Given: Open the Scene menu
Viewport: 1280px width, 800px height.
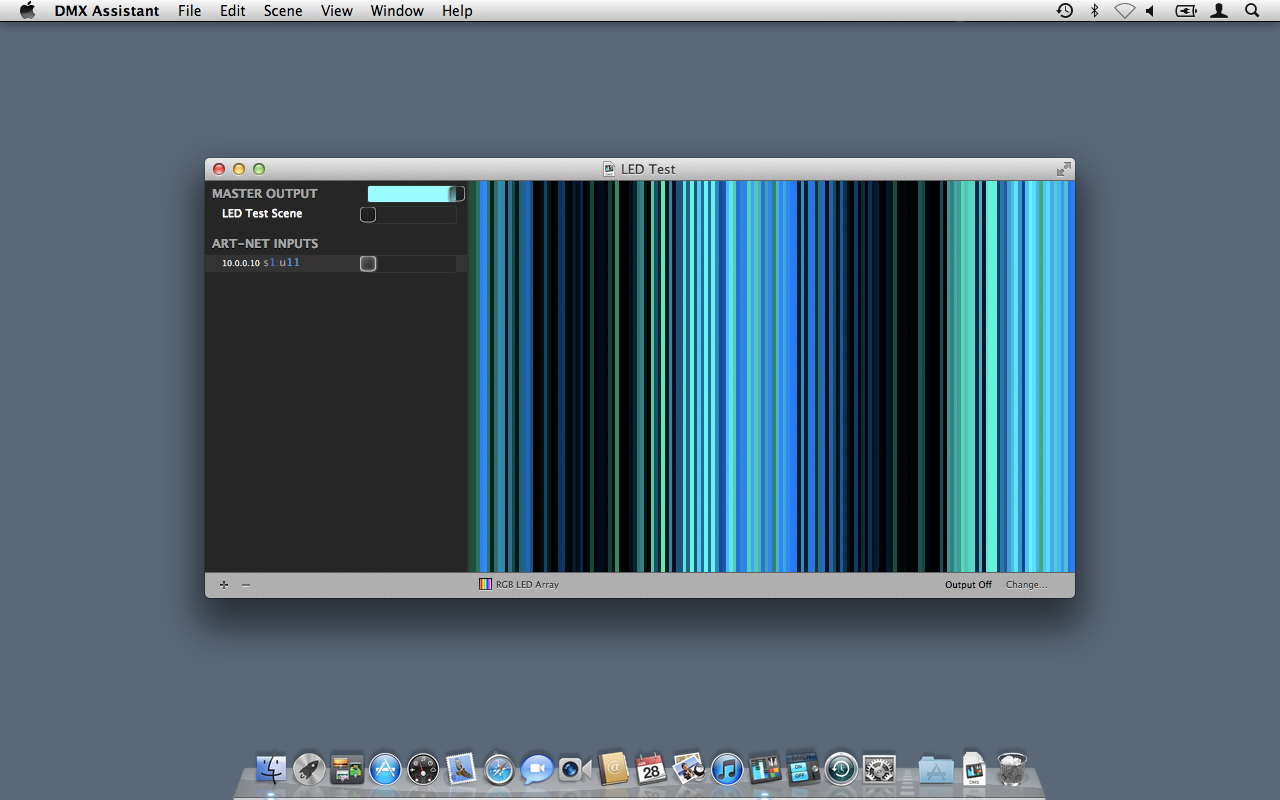Looking at the screenshot, I should click(283, 11).
